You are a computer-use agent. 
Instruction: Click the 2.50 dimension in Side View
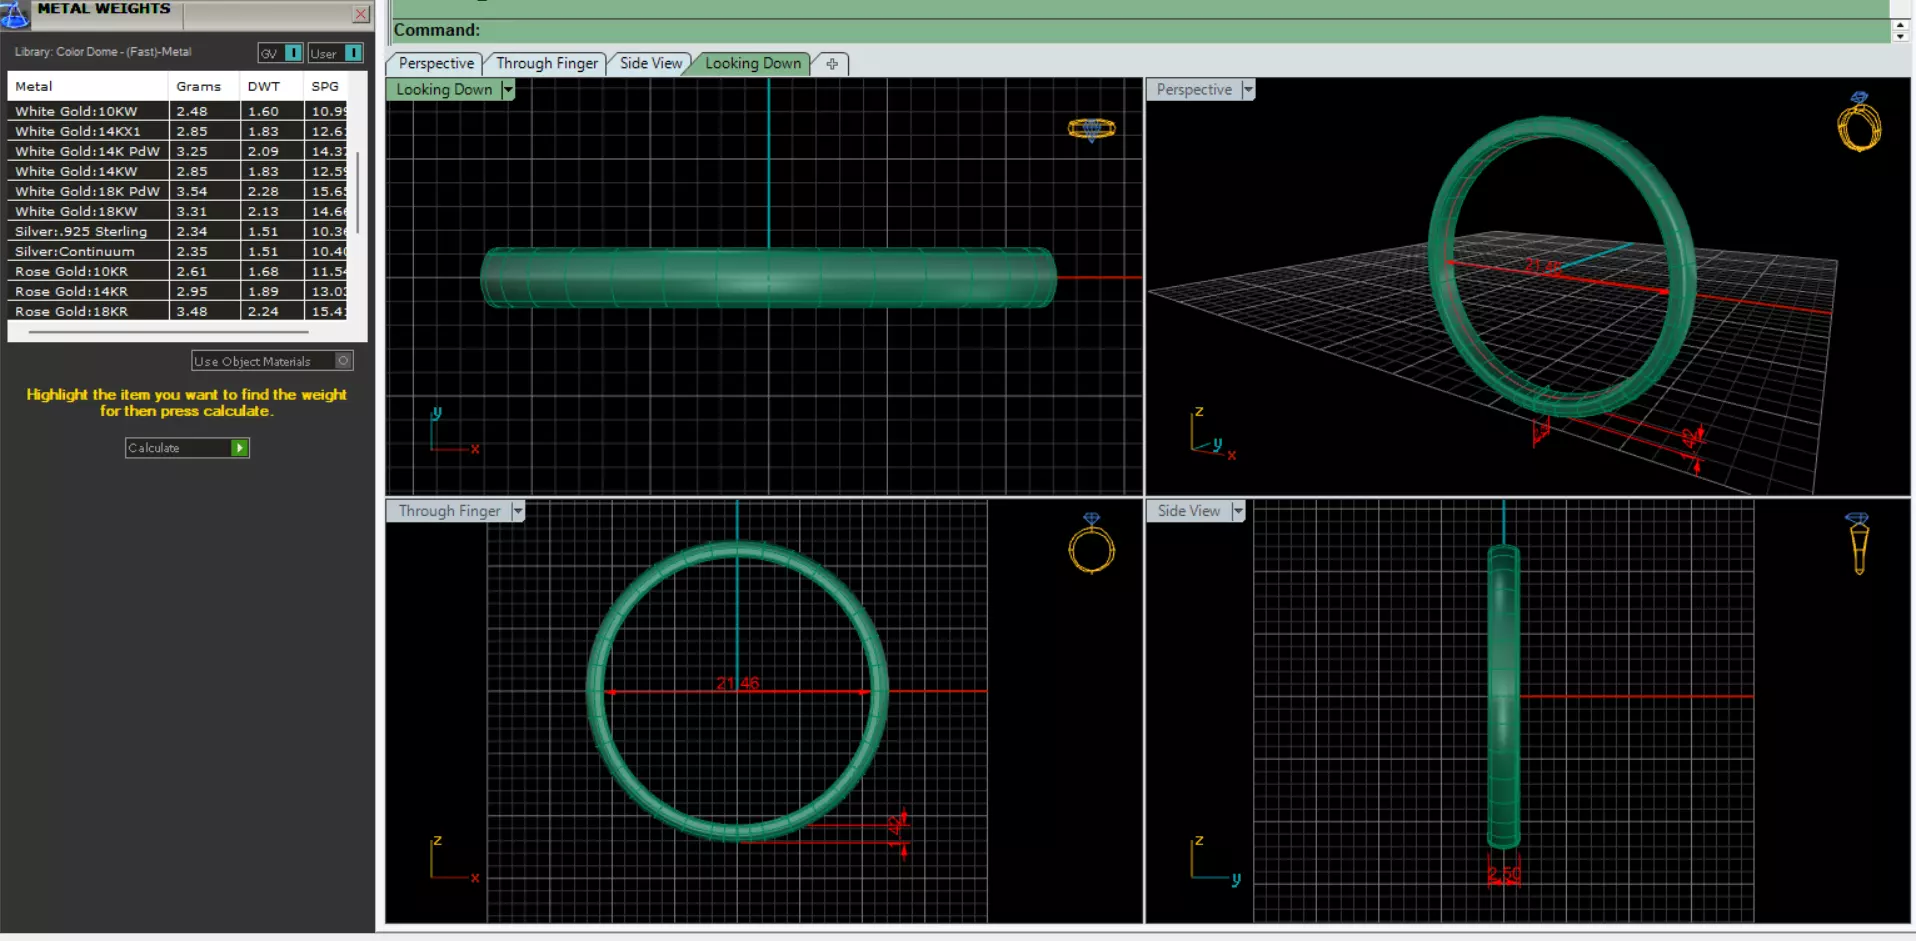point(1504,875)
